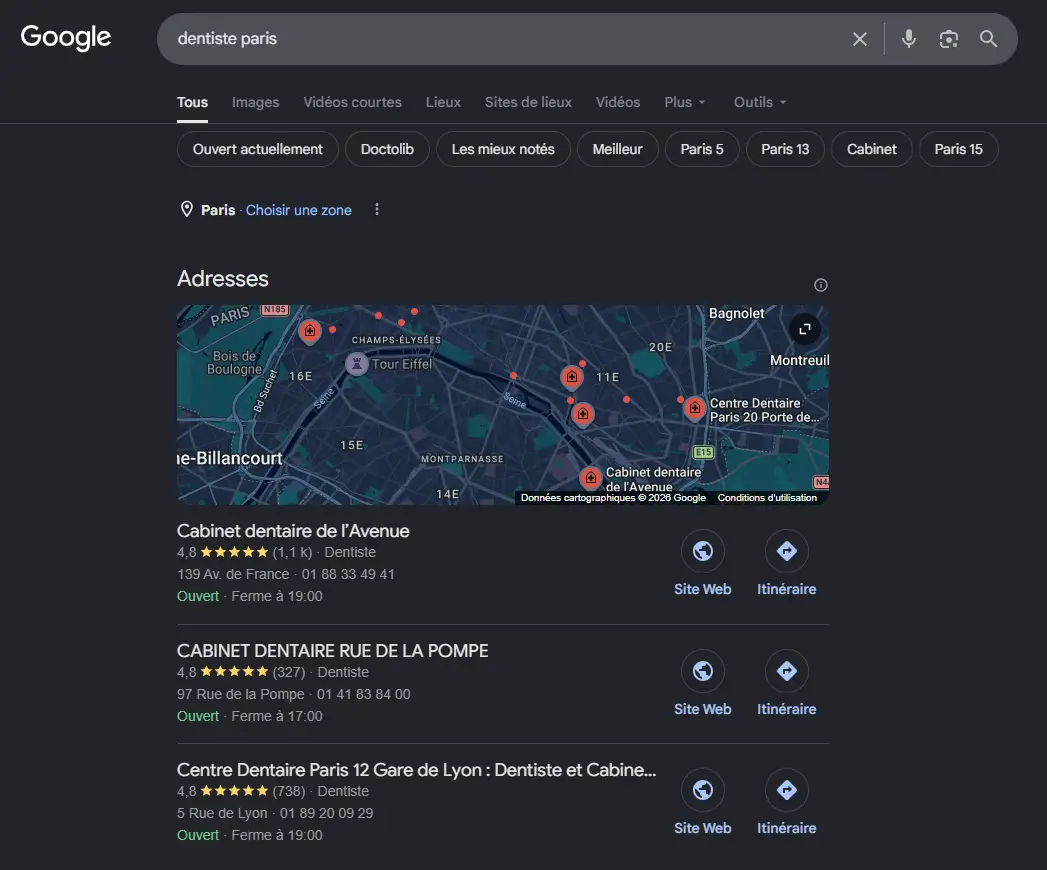Screen dimensions: 1047x870
Task: Select the Cabinet dentaire de l'Avenue map pin
Action: pyautogui.click(x=590, y=478)
